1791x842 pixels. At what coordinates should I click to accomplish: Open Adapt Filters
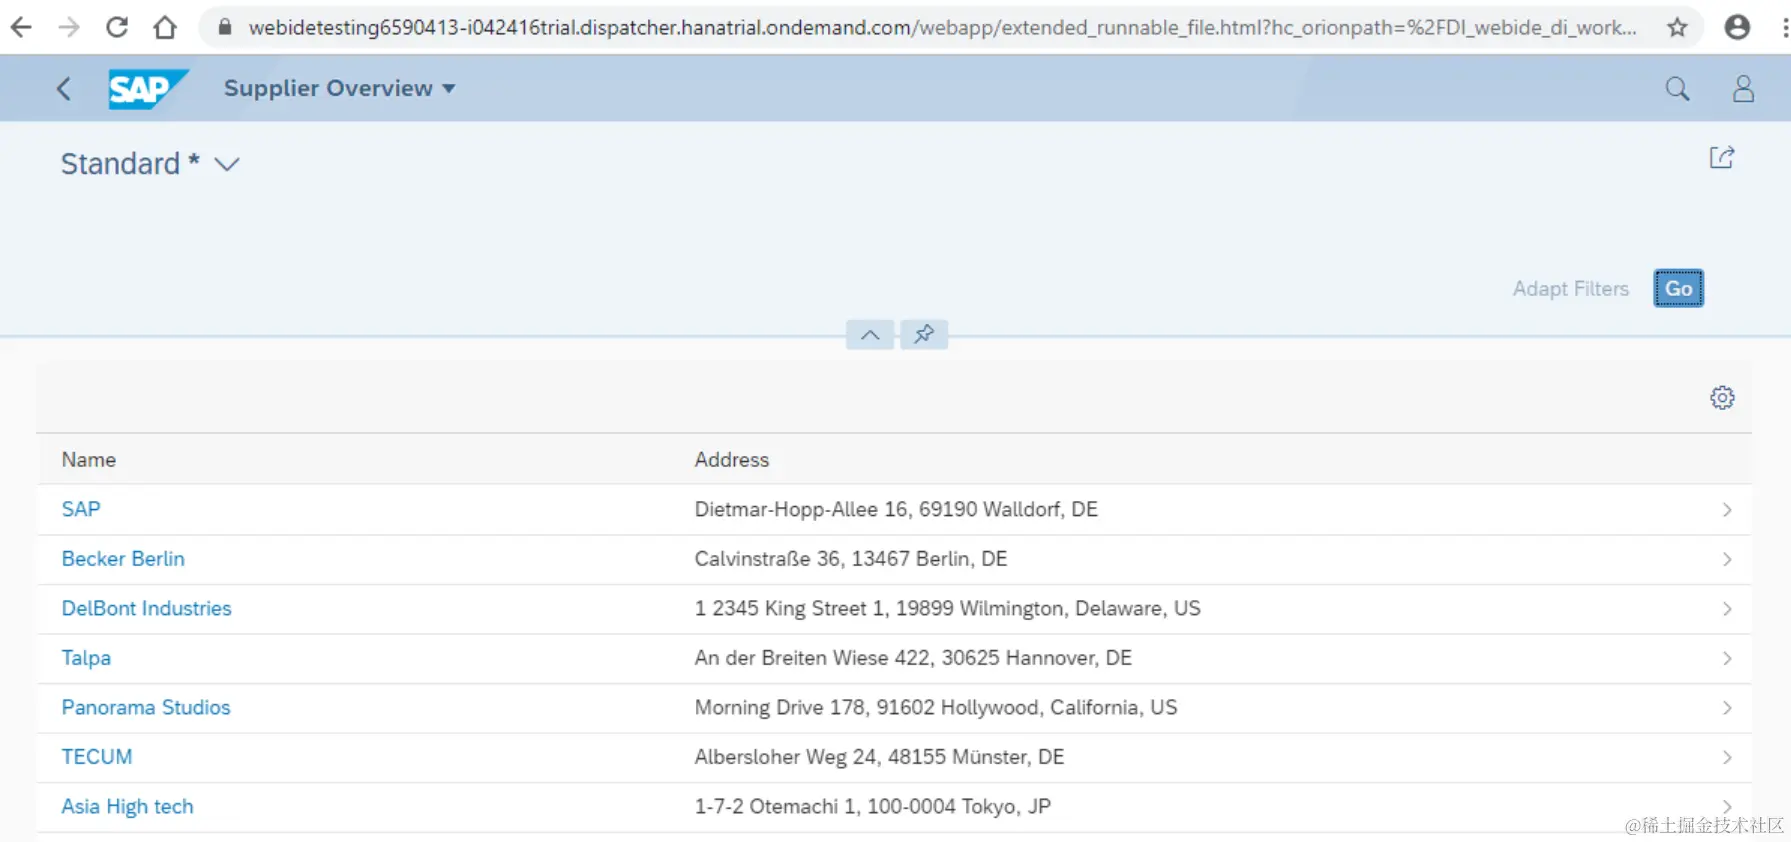point(1571,289)
